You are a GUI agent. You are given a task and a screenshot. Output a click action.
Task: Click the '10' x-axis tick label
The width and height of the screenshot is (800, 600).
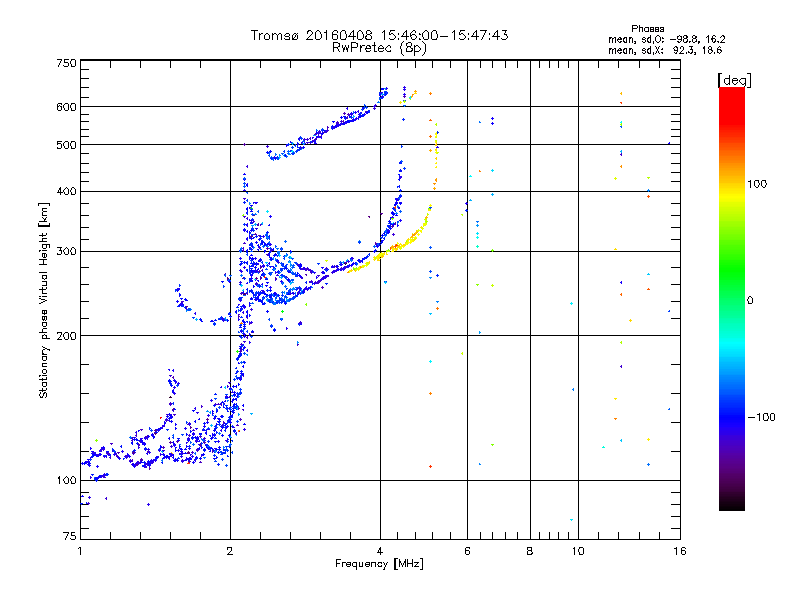[578, 551]
